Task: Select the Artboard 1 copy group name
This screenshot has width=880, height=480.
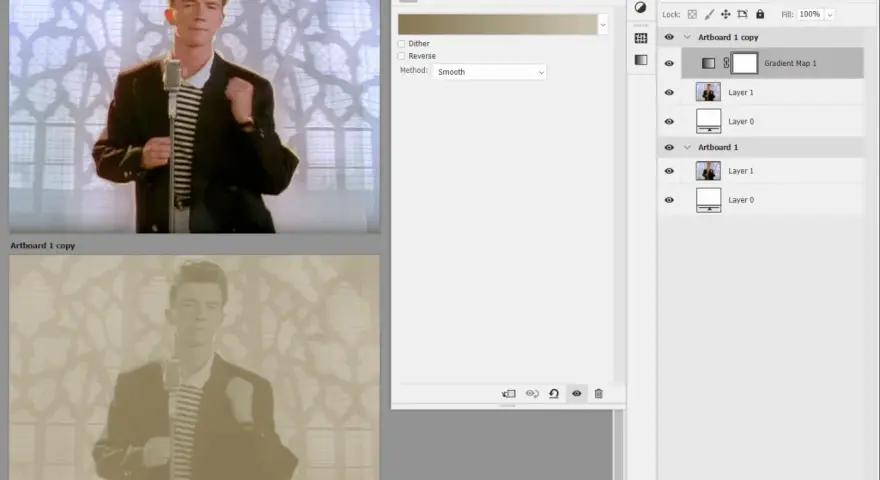Action: 728,37
